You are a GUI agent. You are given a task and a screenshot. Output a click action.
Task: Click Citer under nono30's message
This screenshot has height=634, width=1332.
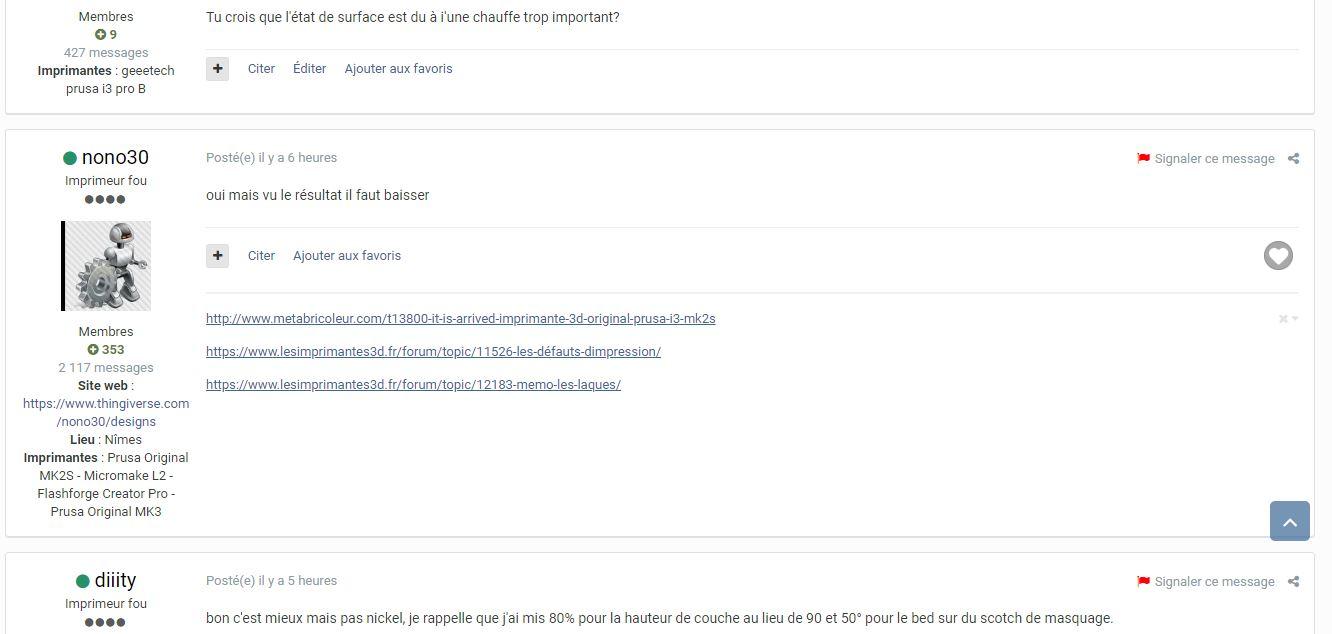[261, 256]
